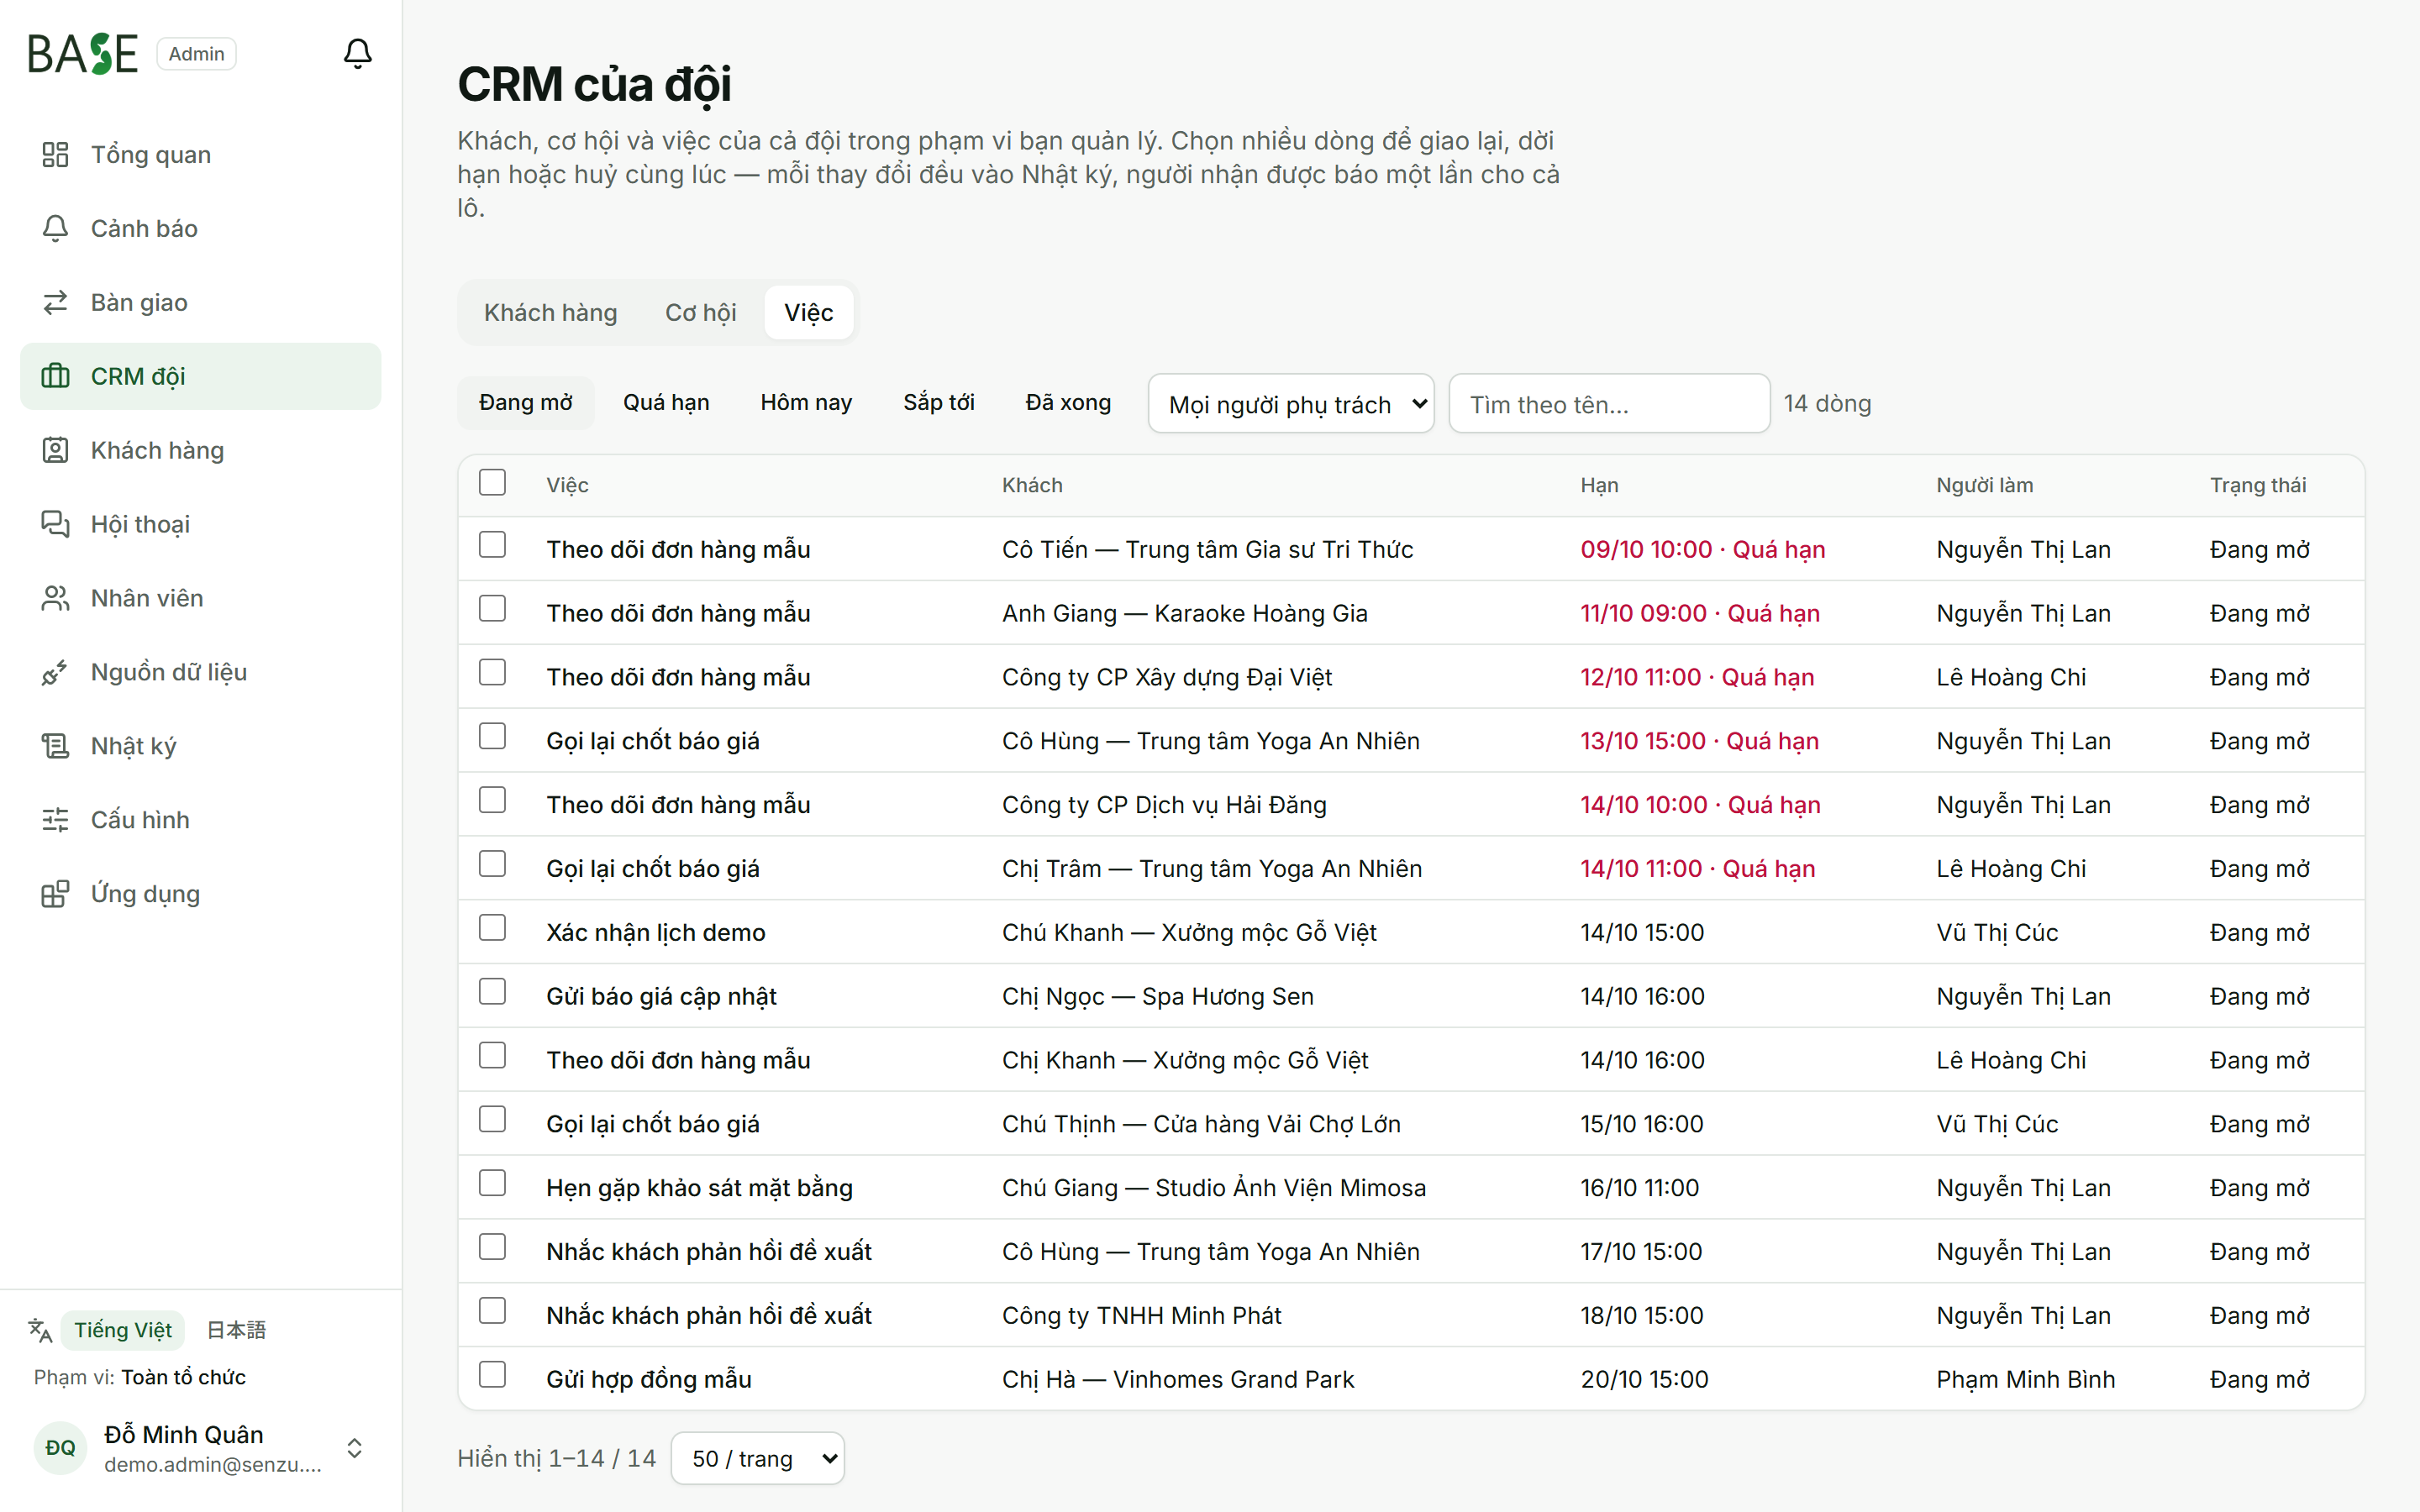Switch to the Cơ hội tab
The height and width of the screenshot is (1512, 2420).
point(701,313)
